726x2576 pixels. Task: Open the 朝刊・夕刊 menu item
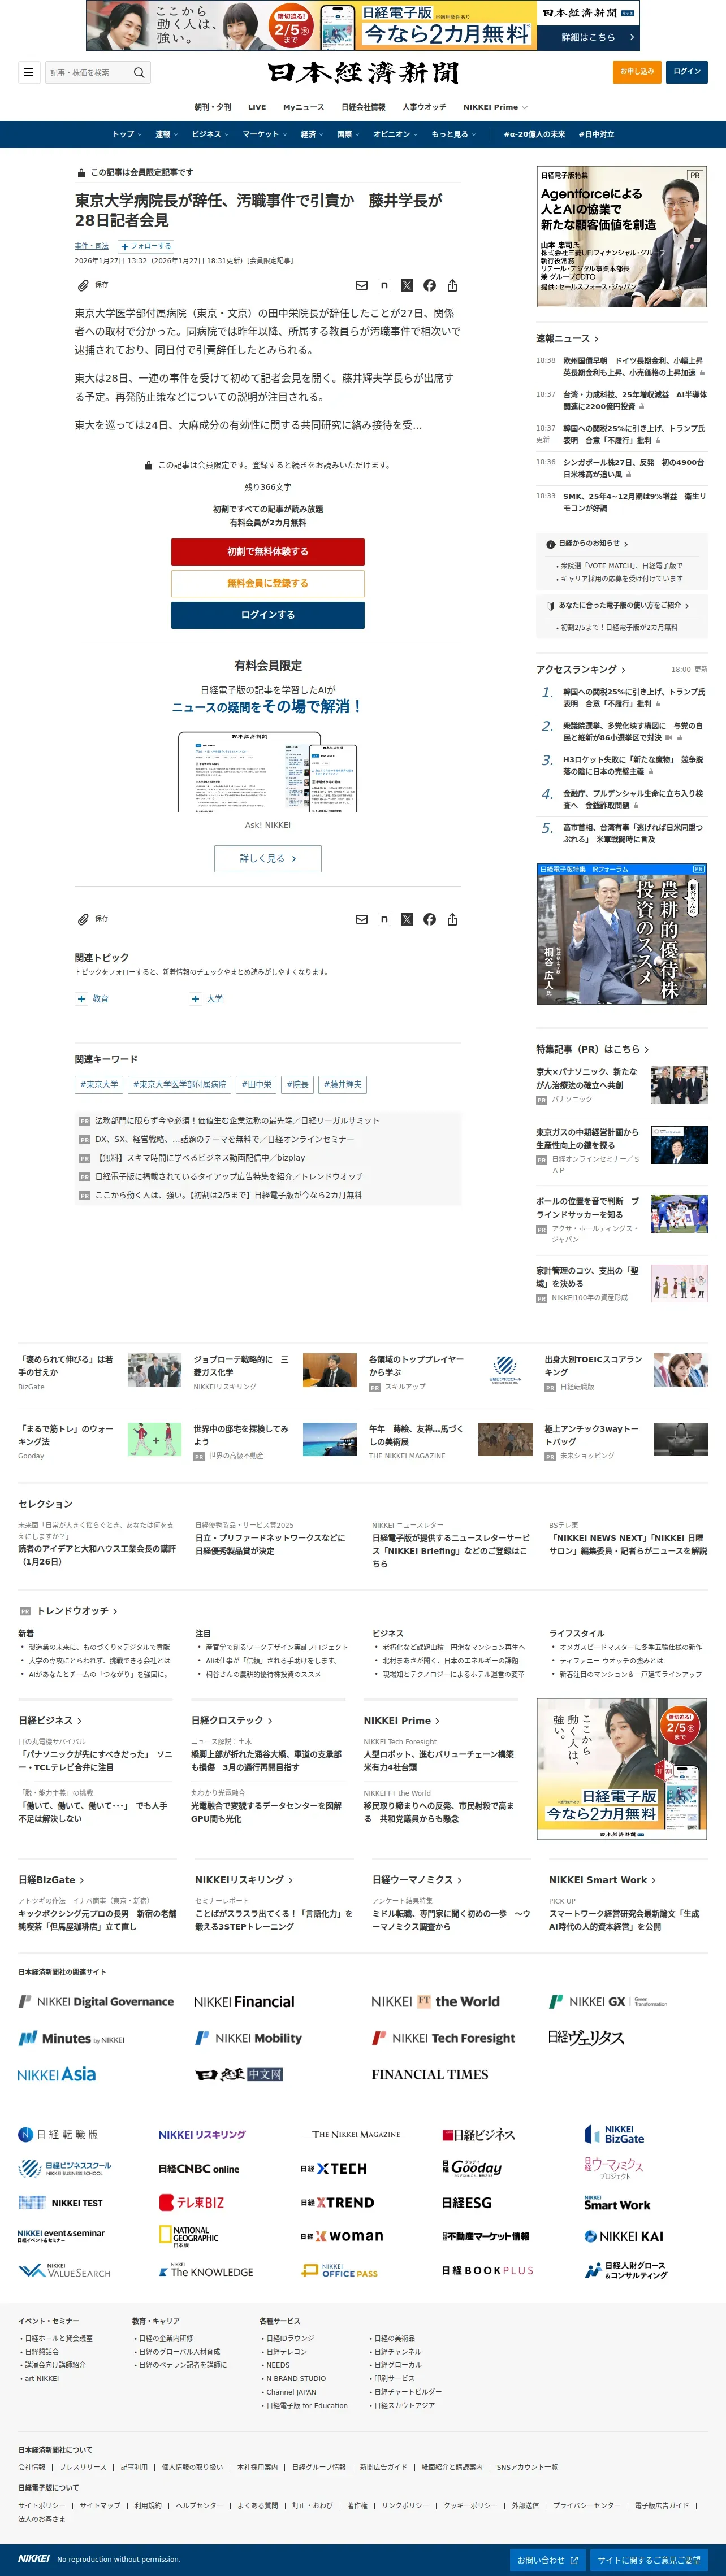[213, 107]
